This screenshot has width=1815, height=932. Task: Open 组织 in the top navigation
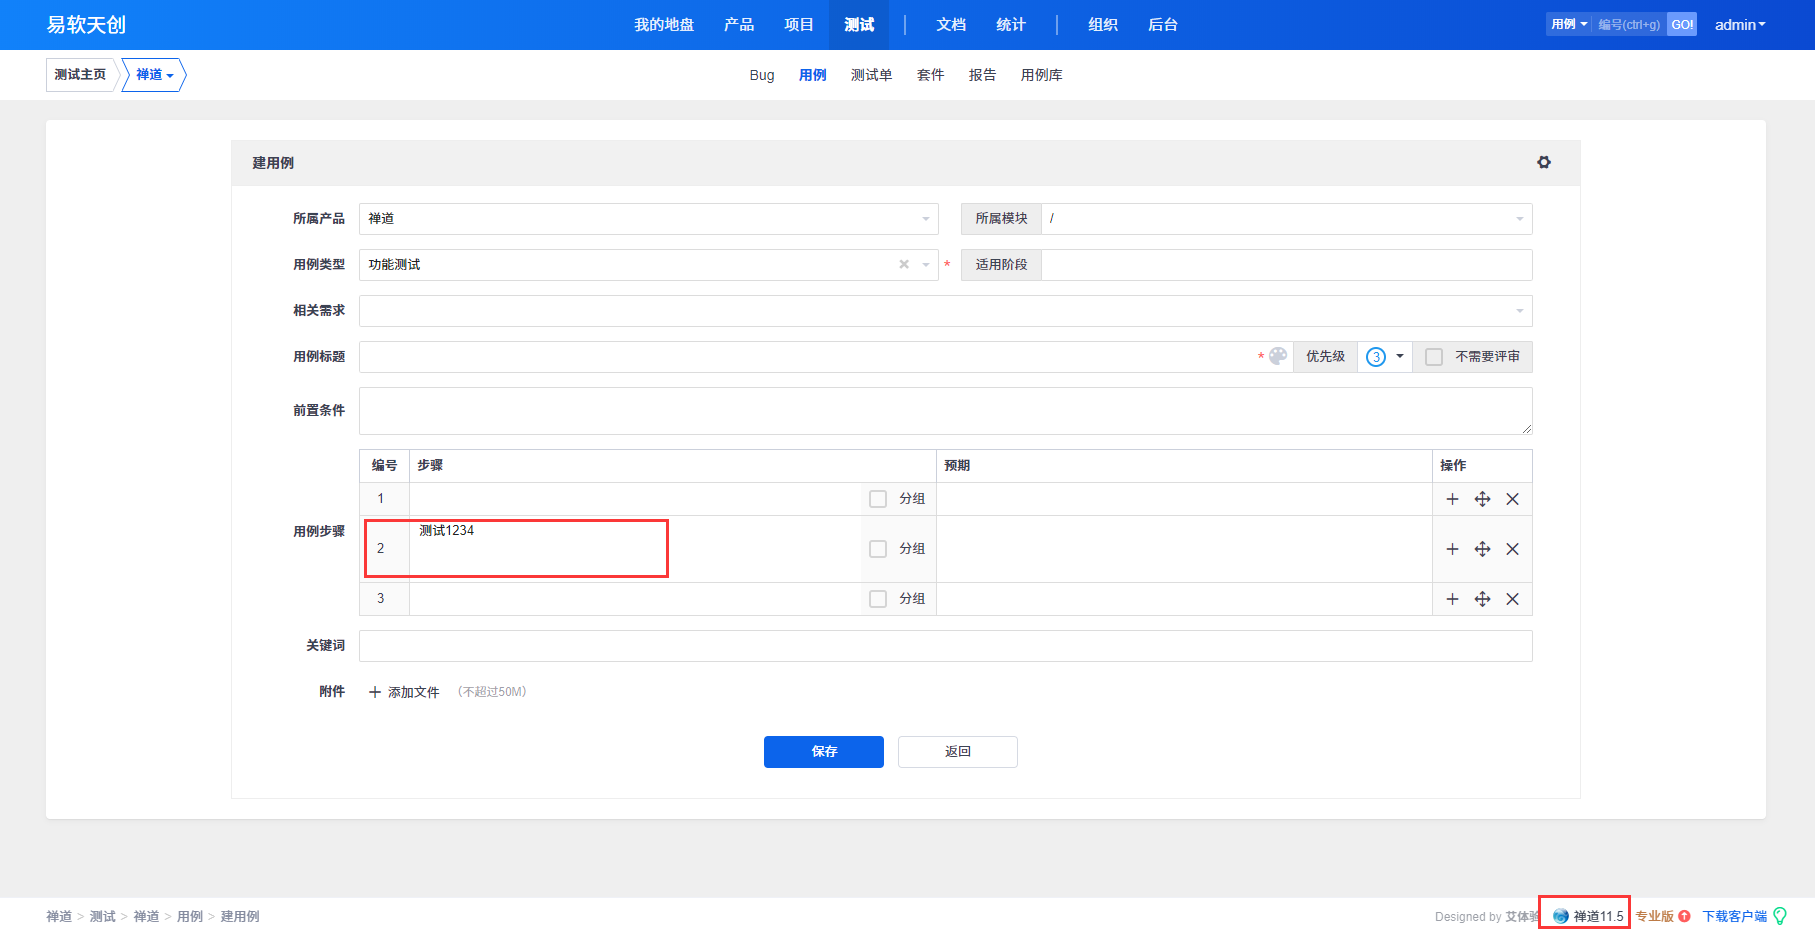pyautogui.click(x=1103, y=25)
